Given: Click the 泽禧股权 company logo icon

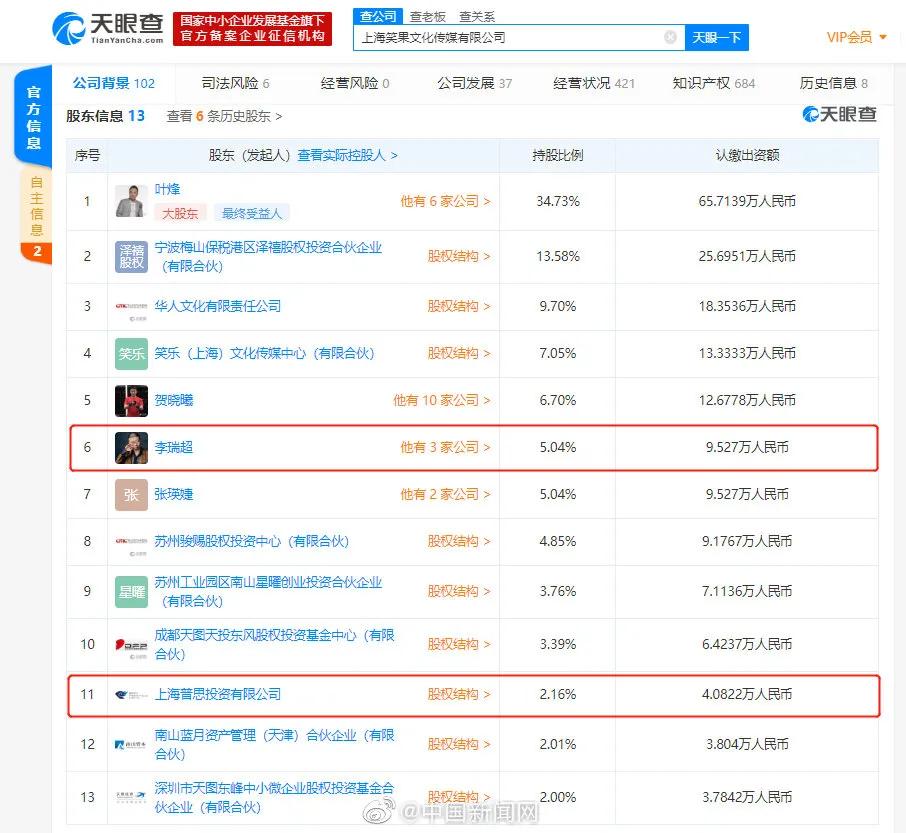Looking at the screenshot, I should pyautogui.click(x=131, y=257).
